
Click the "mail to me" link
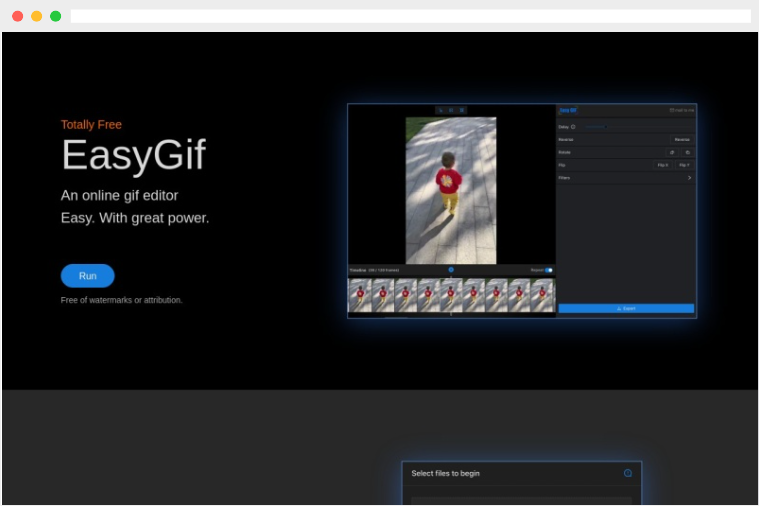pyautogui.click(x=682, y=110)
